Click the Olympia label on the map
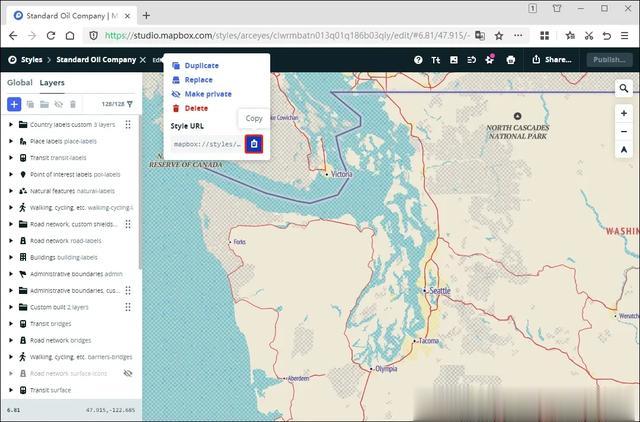The width and height of the screenshot is (640, 422). coord(386,369)
